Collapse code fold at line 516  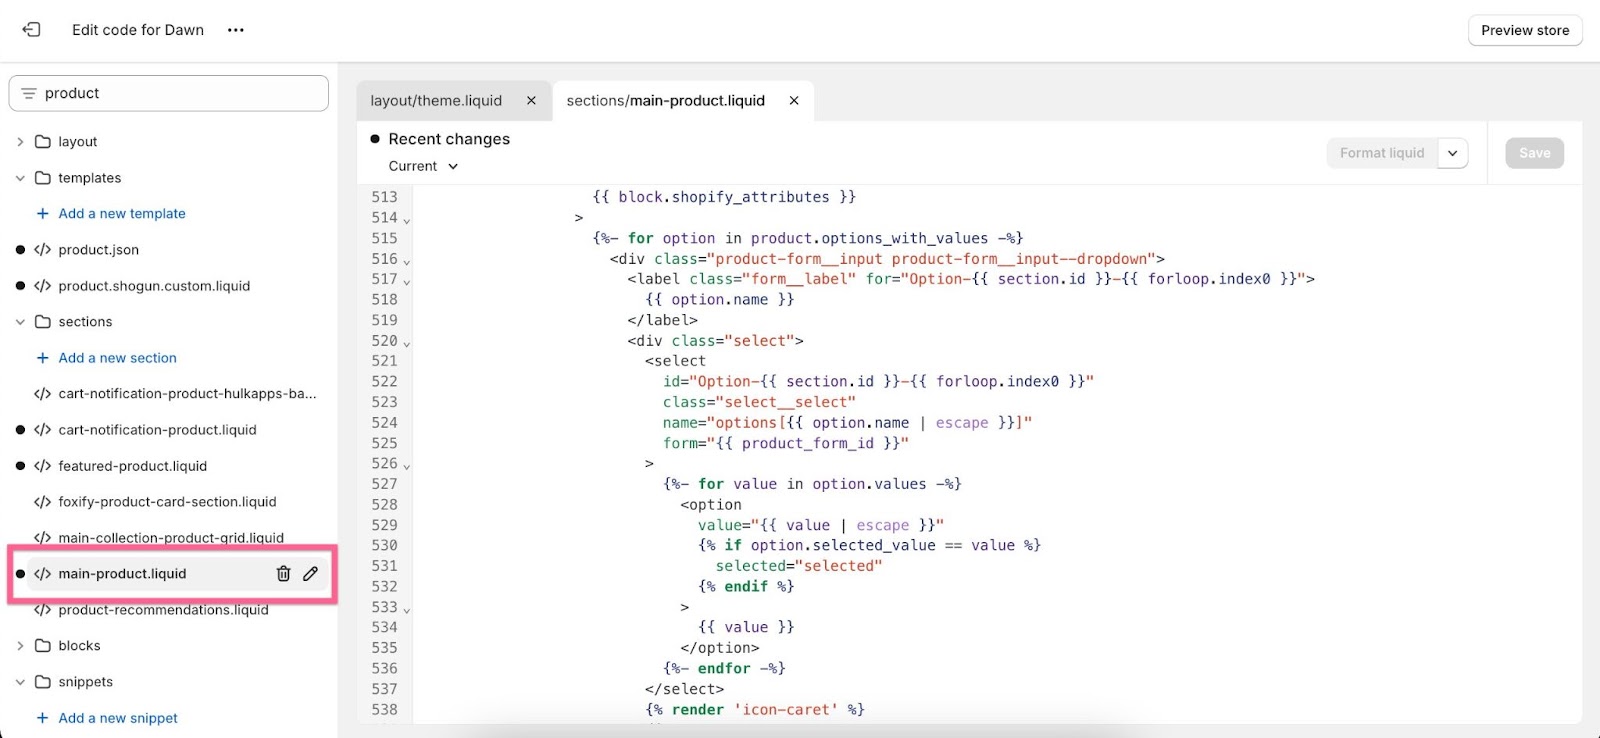tap(407, 261)
